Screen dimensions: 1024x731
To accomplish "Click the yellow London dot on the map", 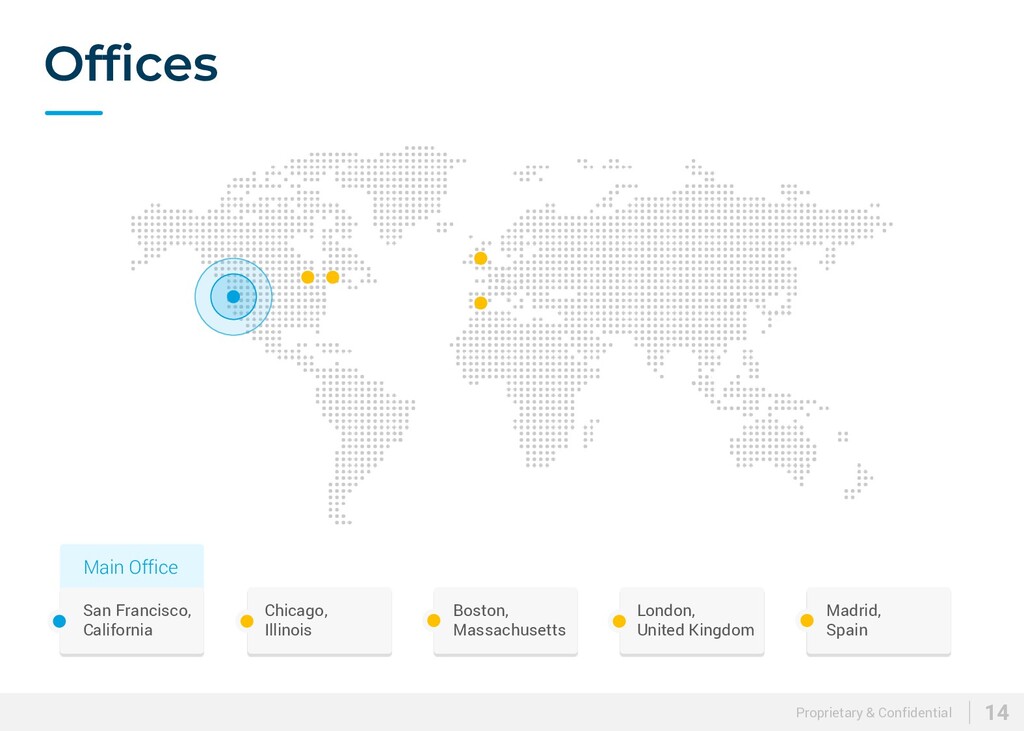I will pos(481,258).
